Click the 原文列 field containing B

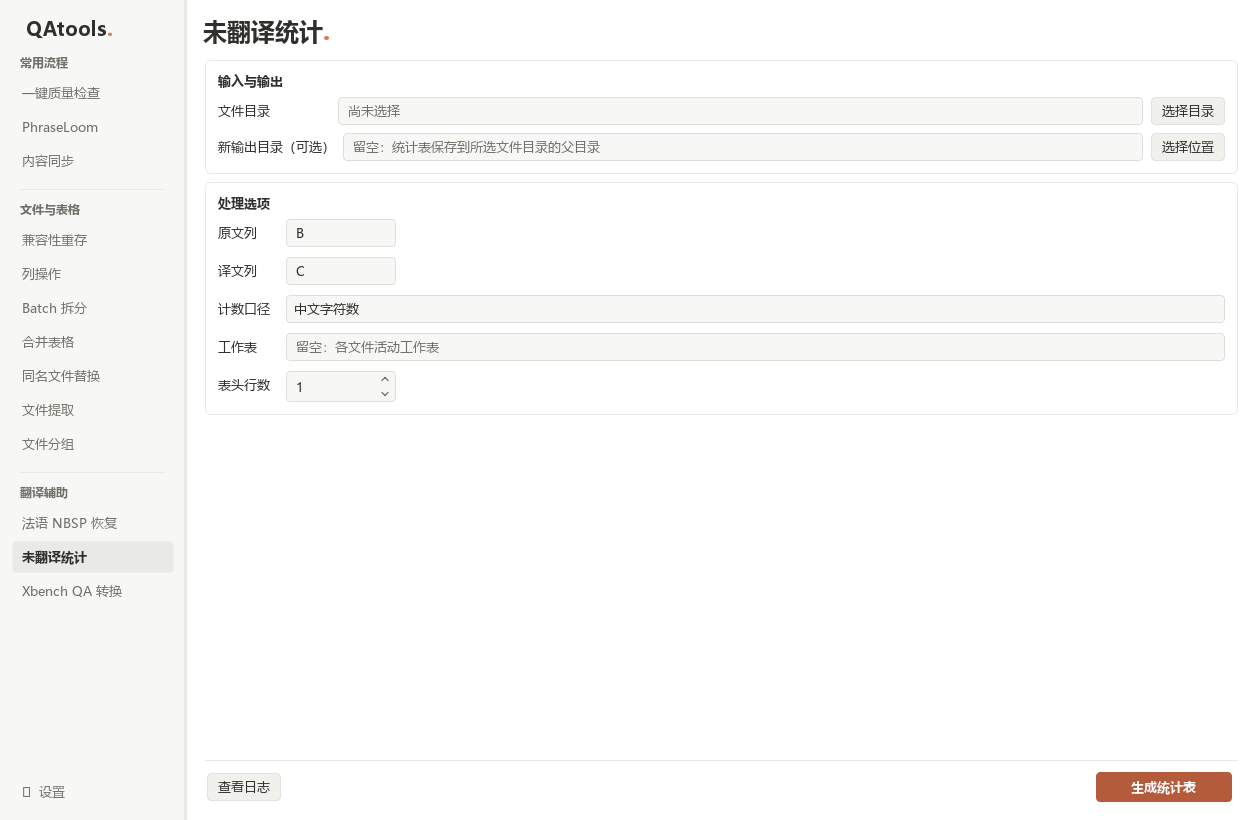[x=341, y=233]
